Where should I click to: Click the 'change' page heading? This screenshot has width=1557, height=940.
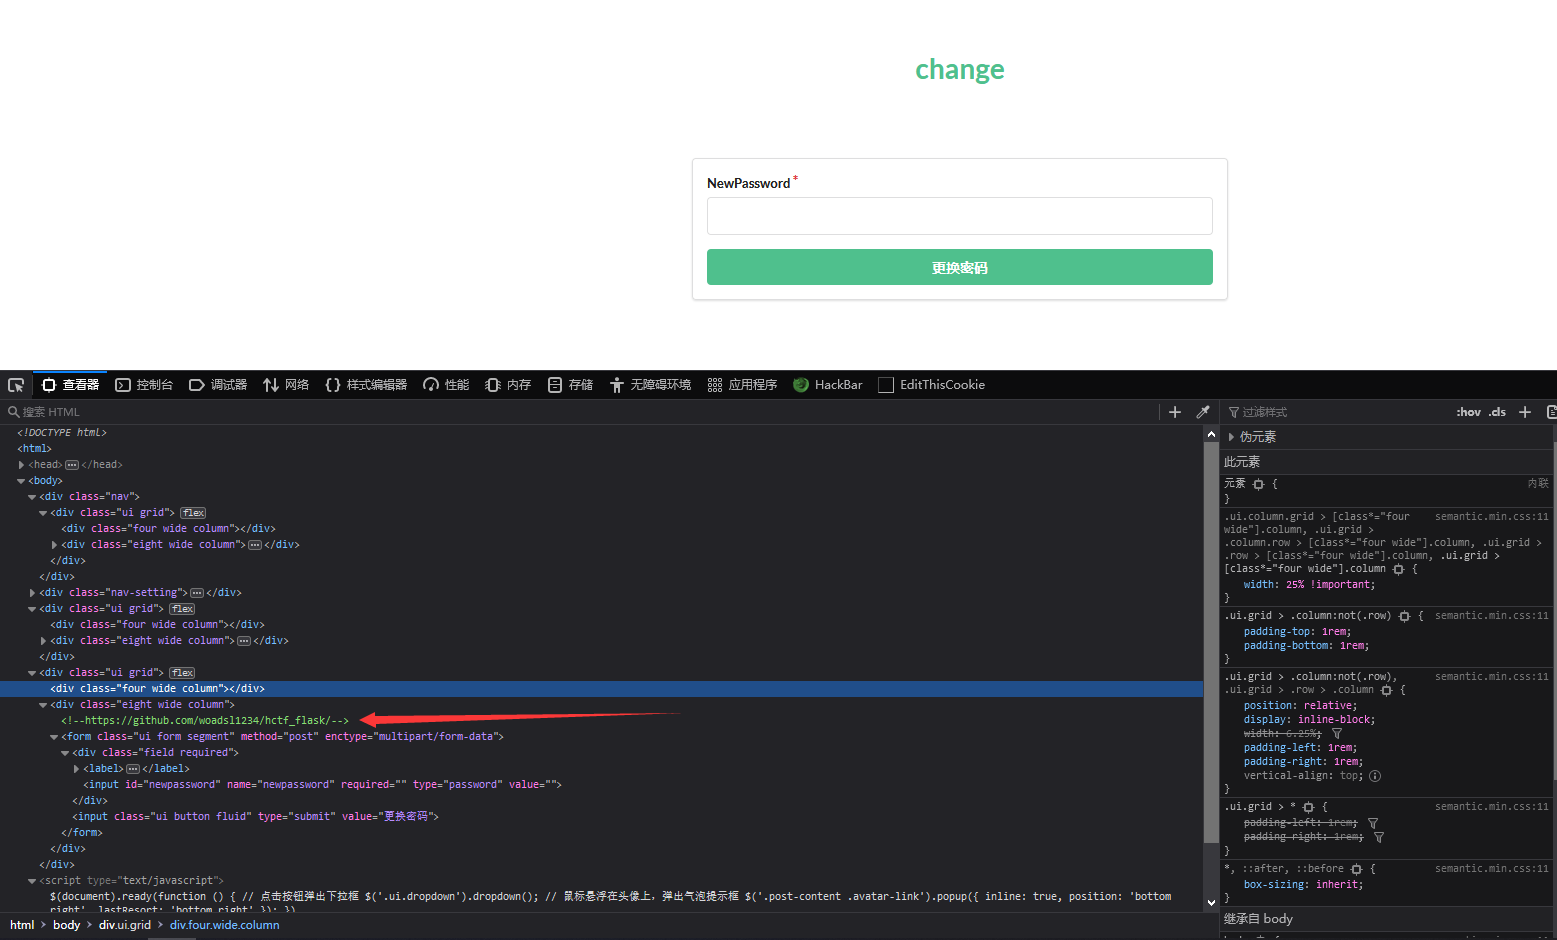(960, 70)
